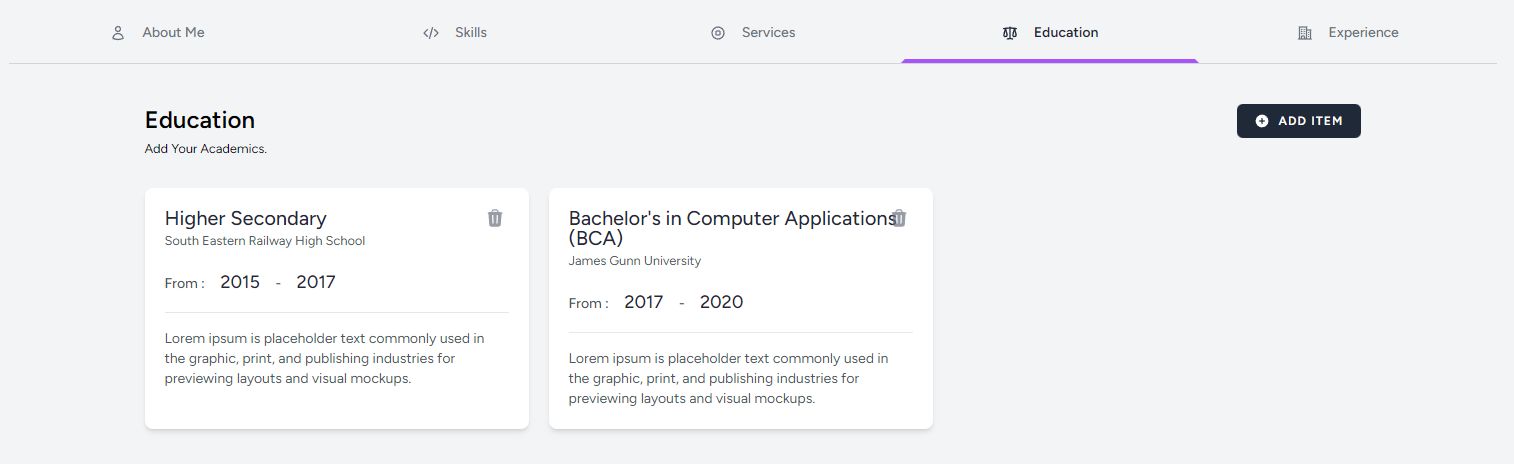The image size is (1514, 464).
Task: Click the Bachelor's card Lorem ipsum description
Action: (728, 378)
